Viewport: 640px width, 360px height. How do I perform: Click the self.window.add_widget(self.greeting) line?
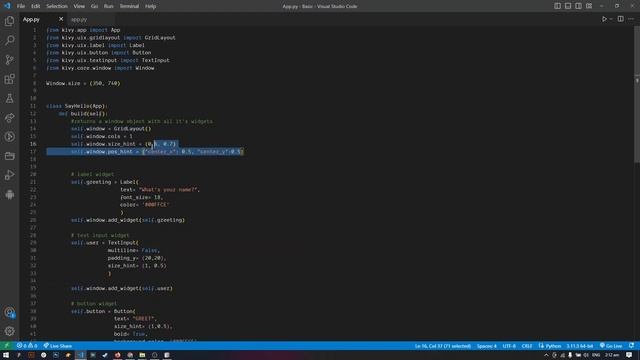128,220
